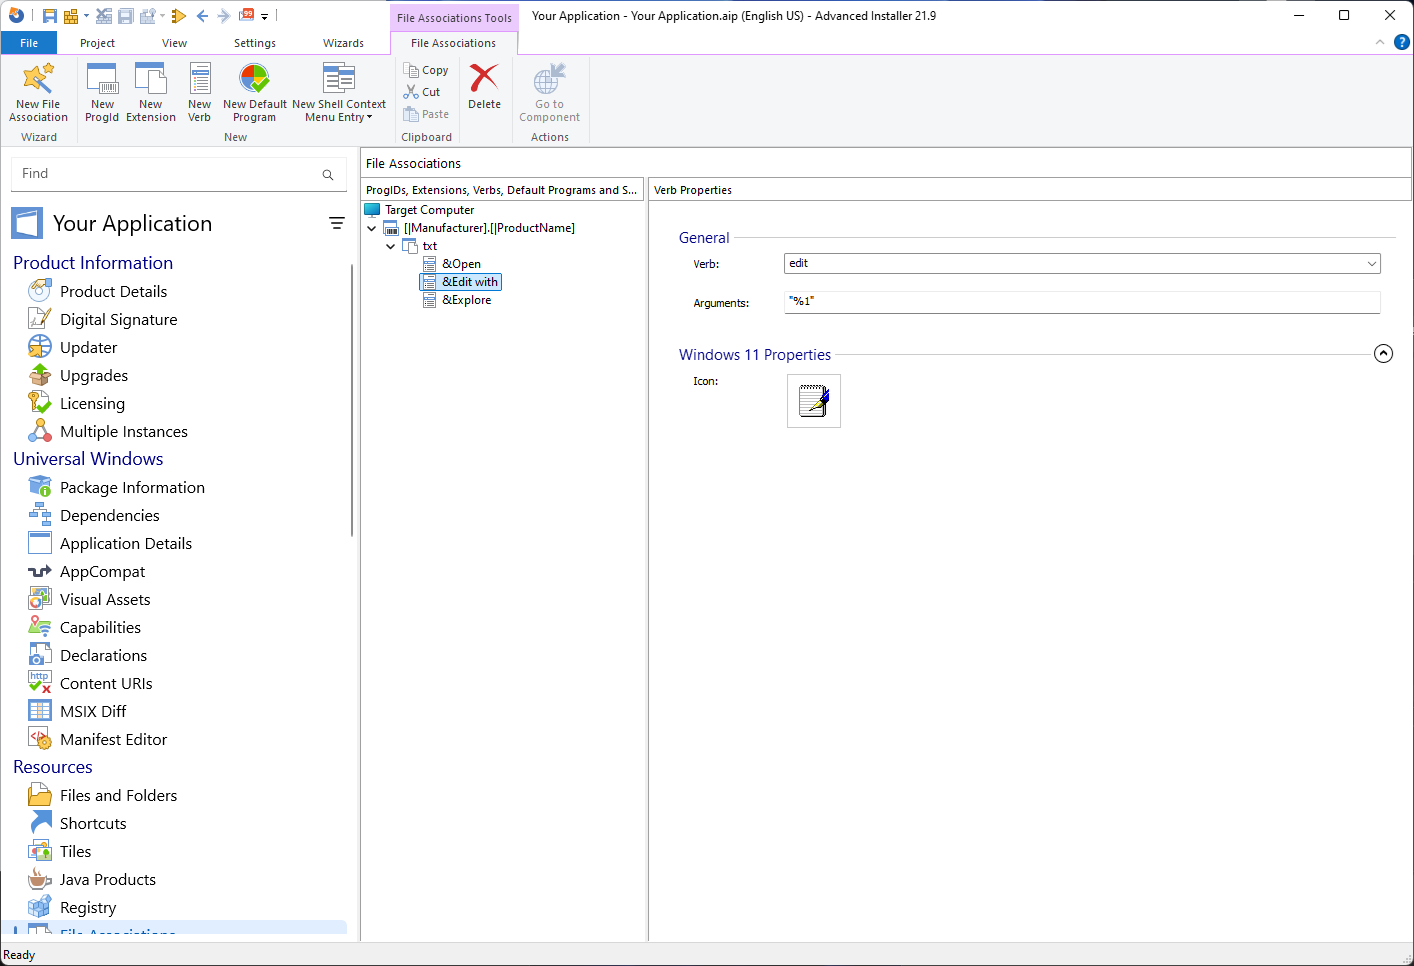Open the Java Products page
The height and width of the screenshot is (966, 1414).
click(x=108, y=879)
